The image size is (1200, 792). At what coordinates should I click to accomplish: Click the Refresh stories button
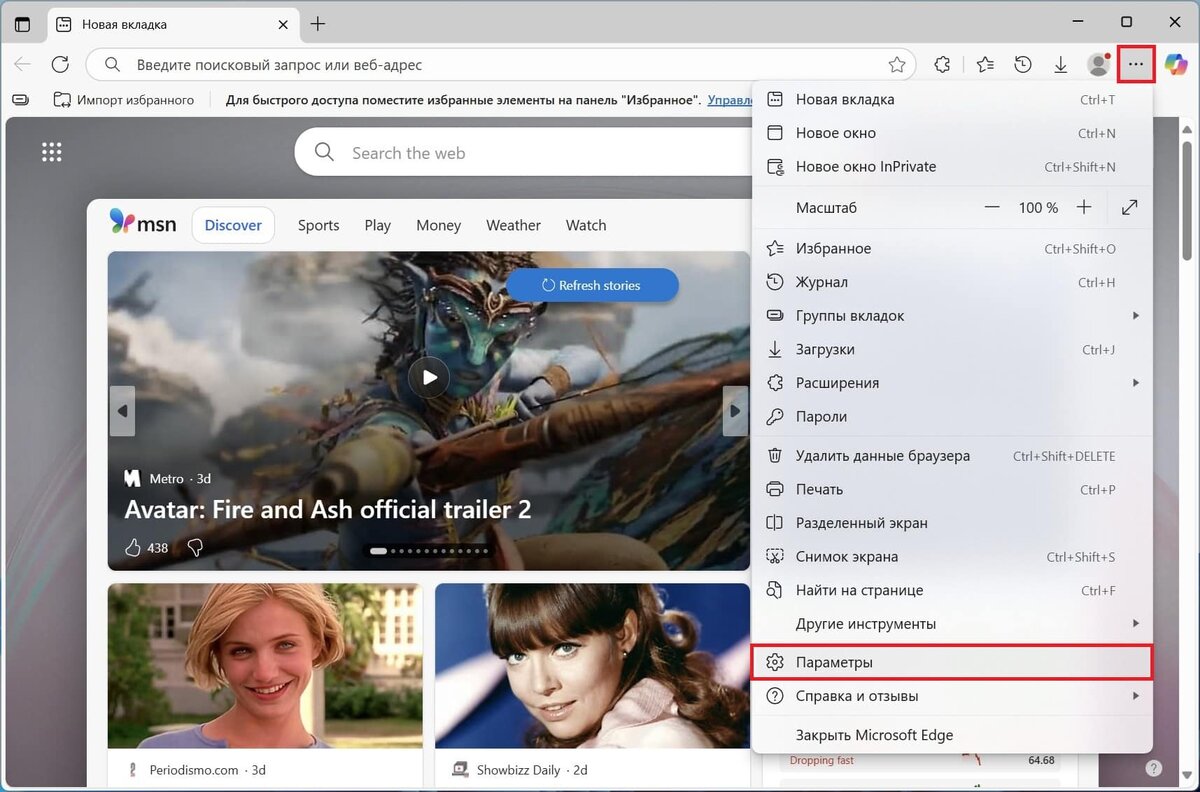(592, 285)
